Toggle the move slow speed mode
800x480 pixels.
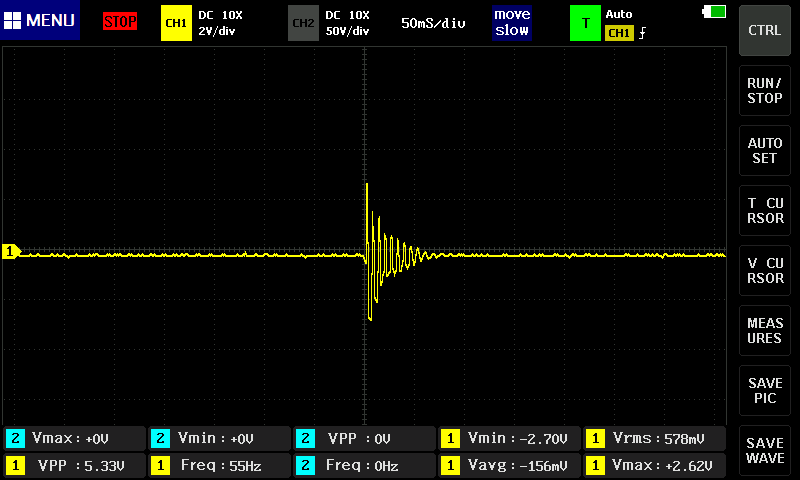pyautogui.click(x=512, y=22)
